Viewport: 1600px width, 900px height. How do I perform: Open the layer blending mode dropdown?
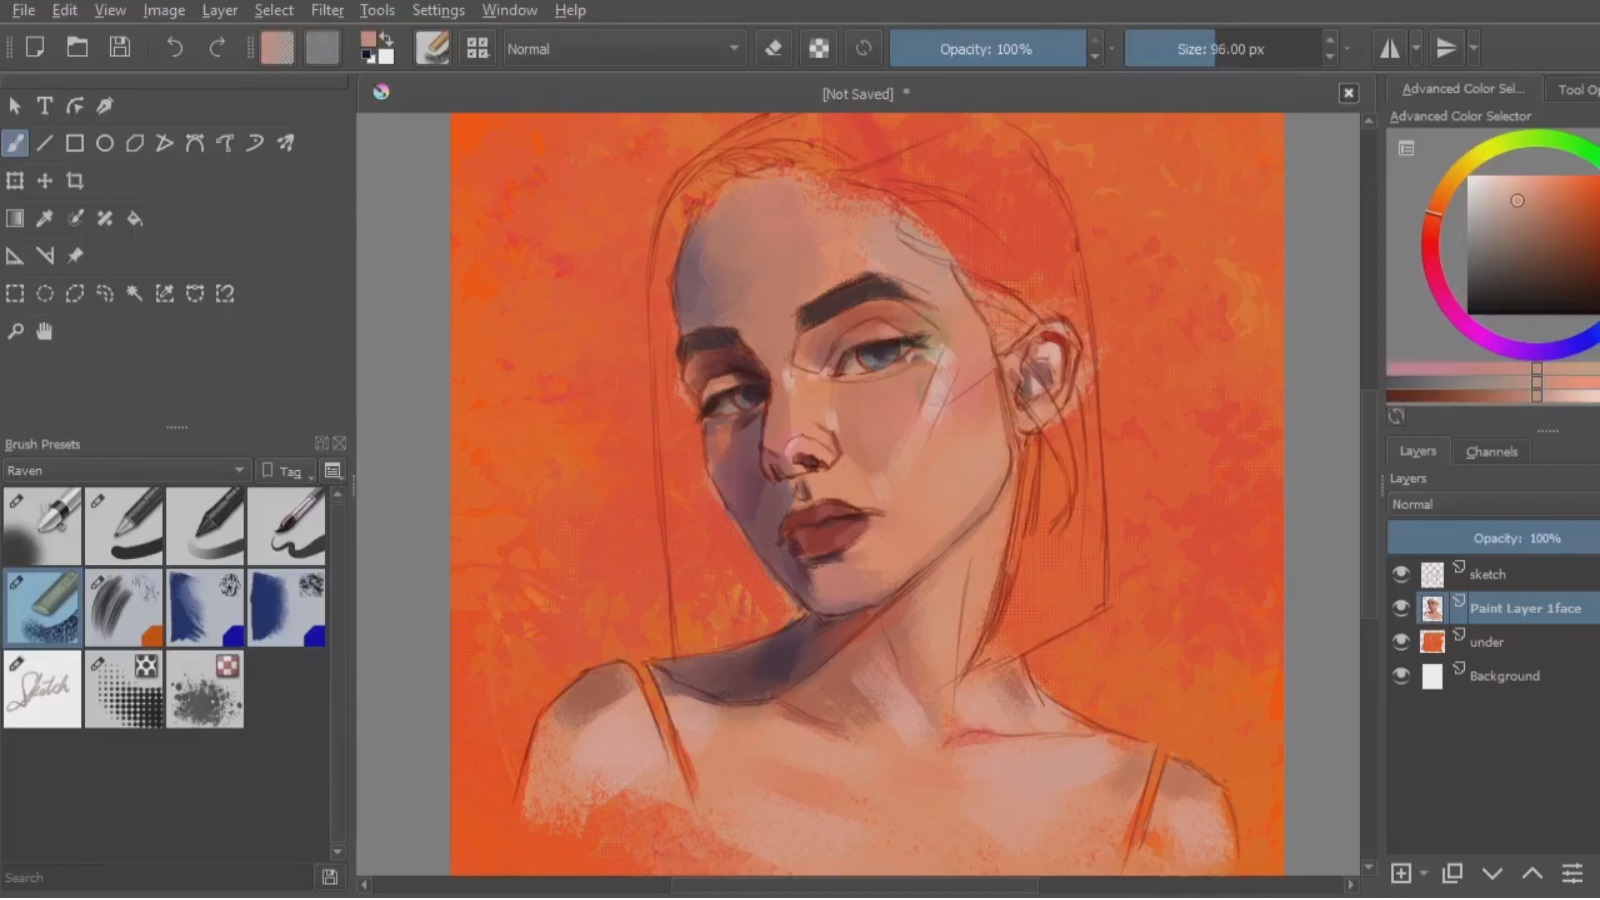pos(1494,505)
